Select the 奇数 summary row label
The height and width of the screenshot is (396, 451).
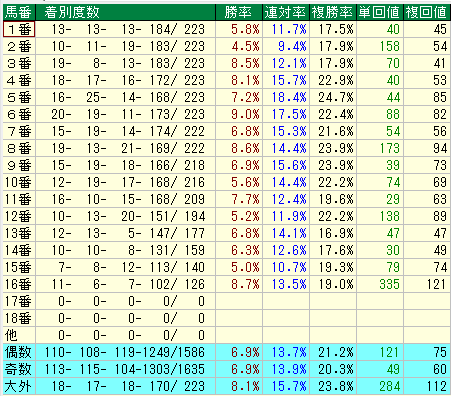[x=19, y=369]
